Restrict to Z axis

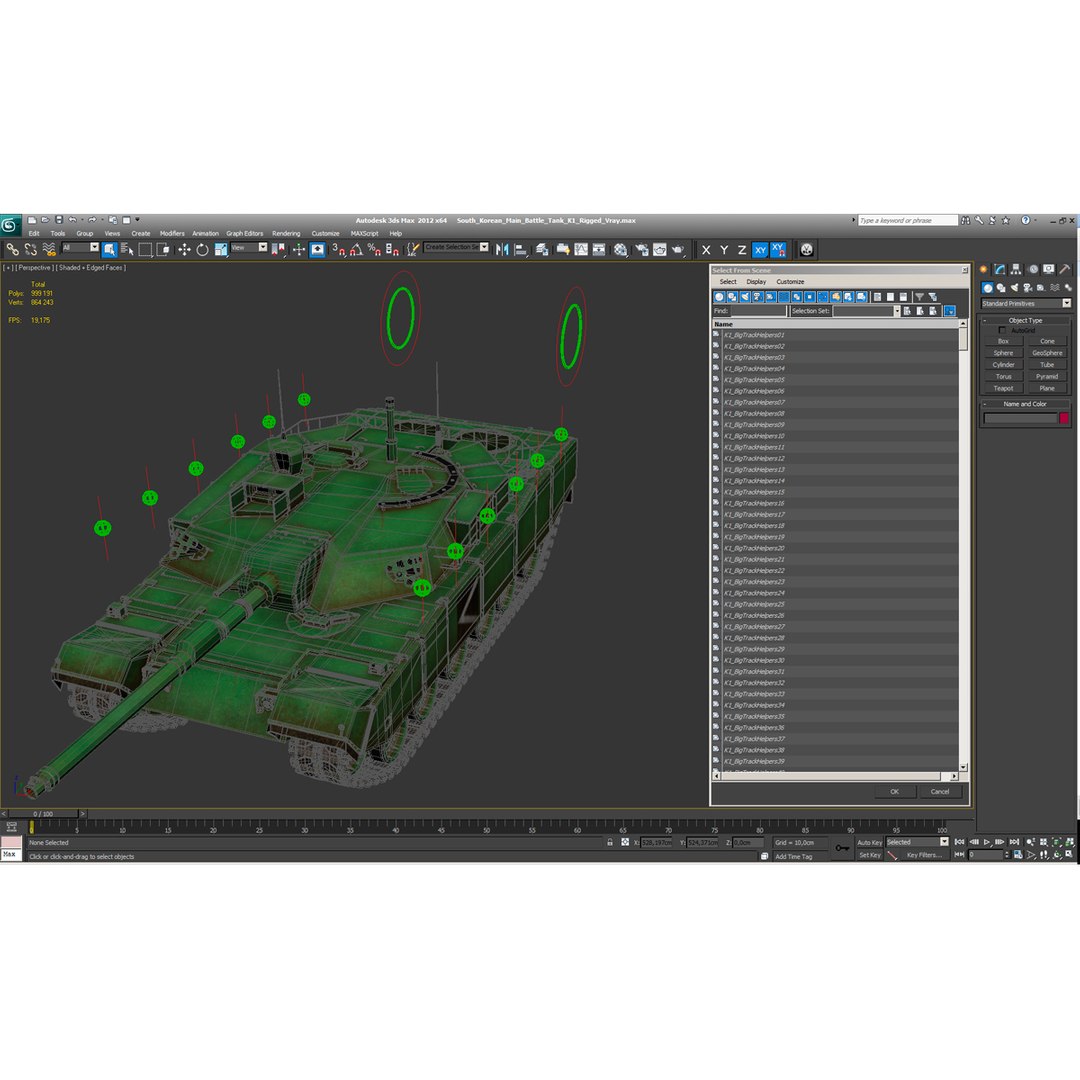tap(742, 250)
